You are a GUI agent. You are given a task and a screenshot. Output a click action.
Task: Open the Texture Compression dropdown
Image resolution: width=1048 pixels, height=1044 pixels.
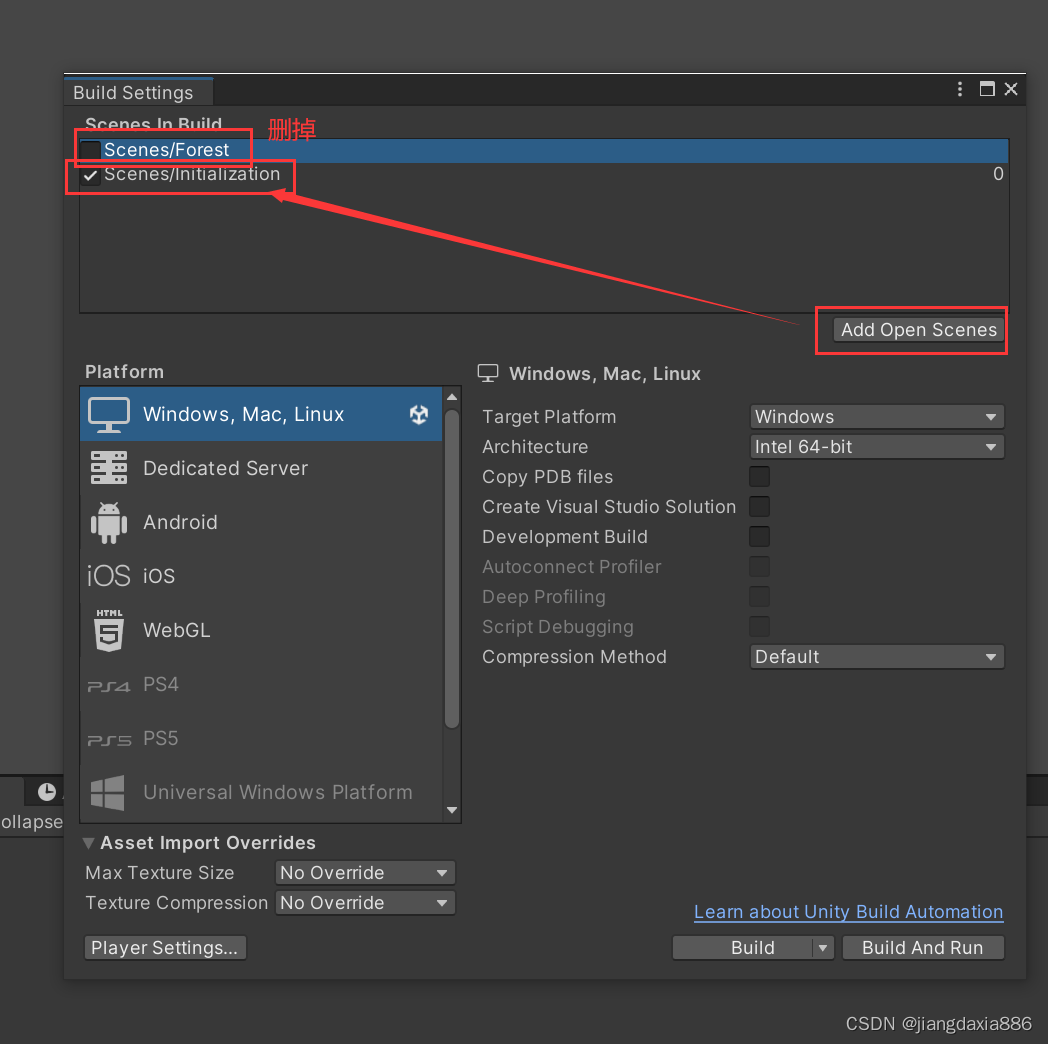coord(365,903)
